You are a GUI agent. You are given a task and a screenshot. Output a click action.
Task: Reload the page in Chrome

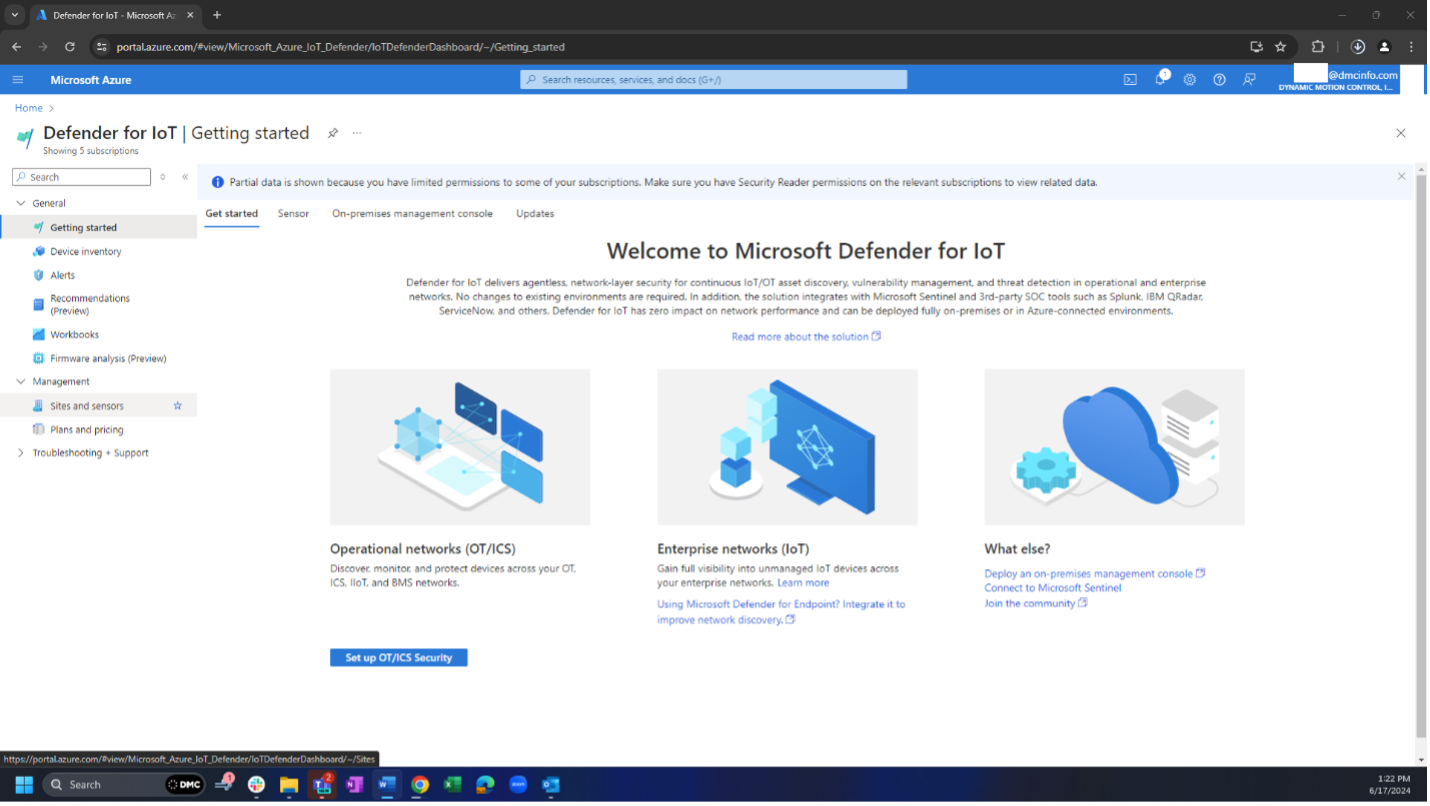pyautogui.click(x=70, y=47)
